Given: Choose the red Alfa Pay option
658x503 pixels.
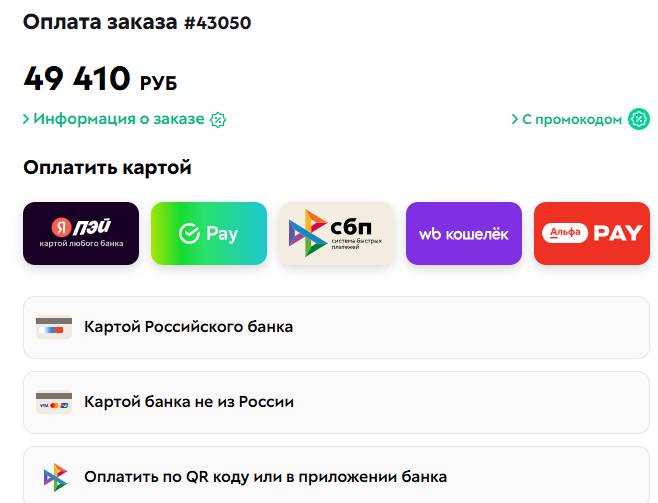Looking at the screenshot, I should click(x=592, y=233).
